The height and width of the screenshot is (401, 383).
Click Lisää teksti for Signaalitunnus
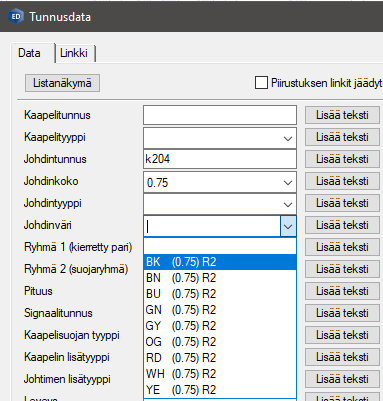click(342, 313)
